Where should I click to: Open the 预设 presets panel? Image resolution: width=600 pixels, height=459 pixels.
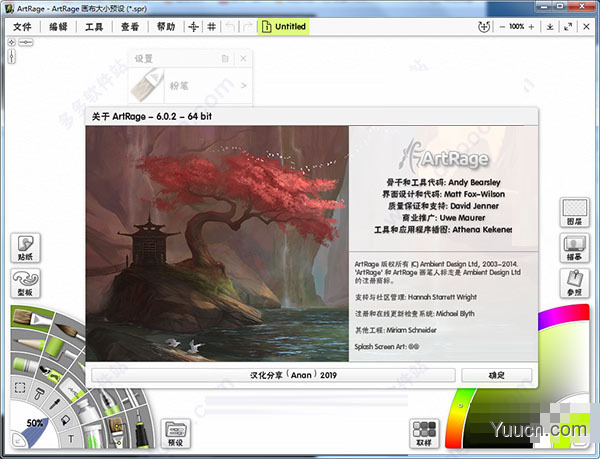(x=176, y=433)
